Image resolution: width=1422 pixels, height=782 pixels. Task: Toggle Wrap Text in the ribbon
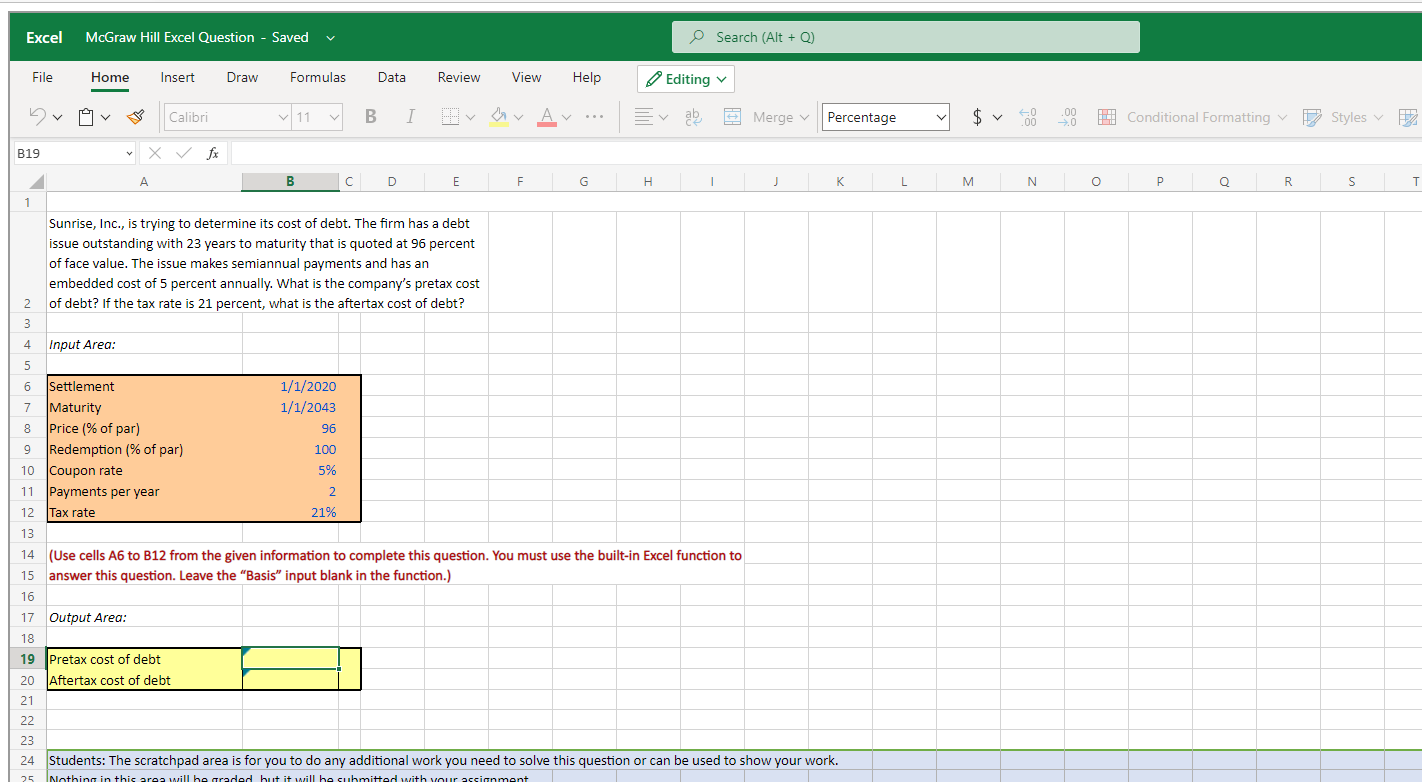point(693,116)
